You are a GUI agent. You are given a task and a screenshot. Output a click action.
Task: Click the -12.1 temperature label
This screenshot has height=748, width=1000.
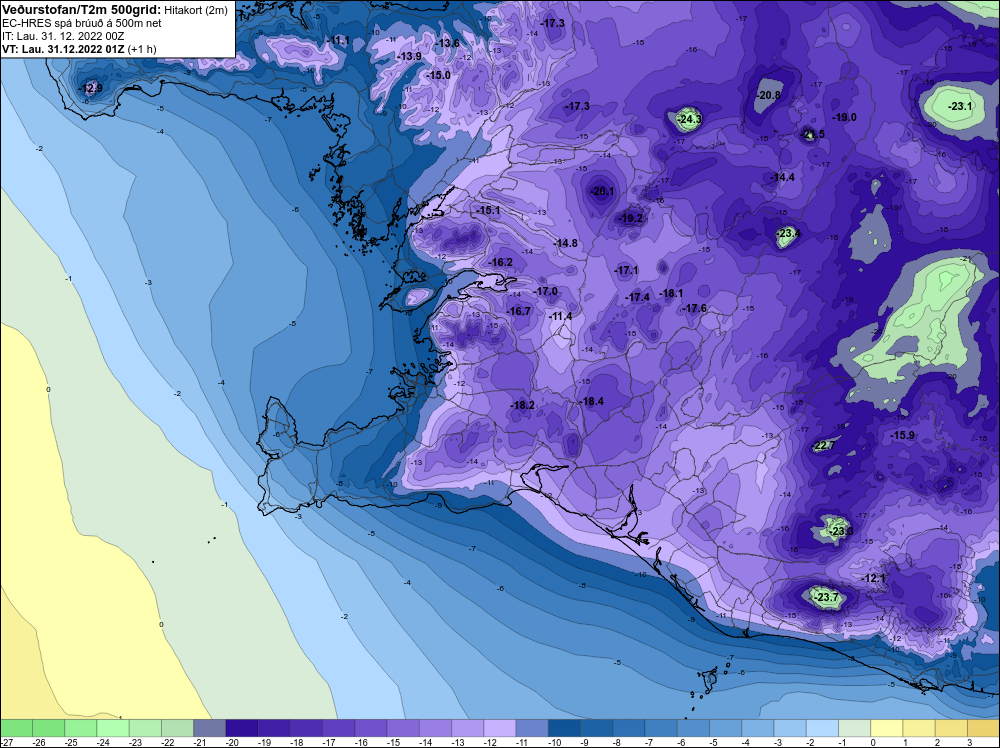point(874,578)
